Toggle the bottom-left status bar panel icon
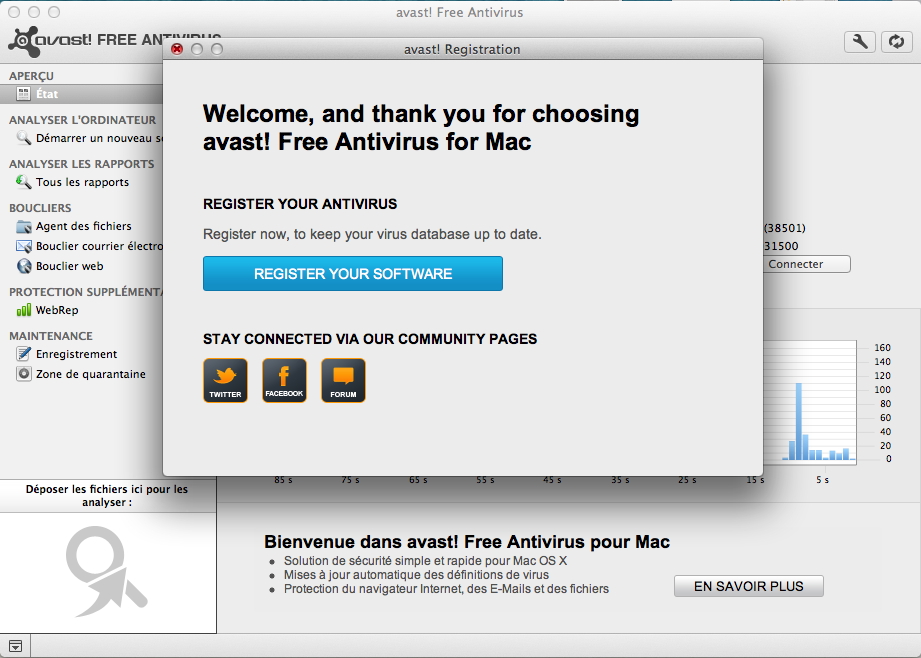The height and width of the screenshot is (658, 921). point(15,646)
